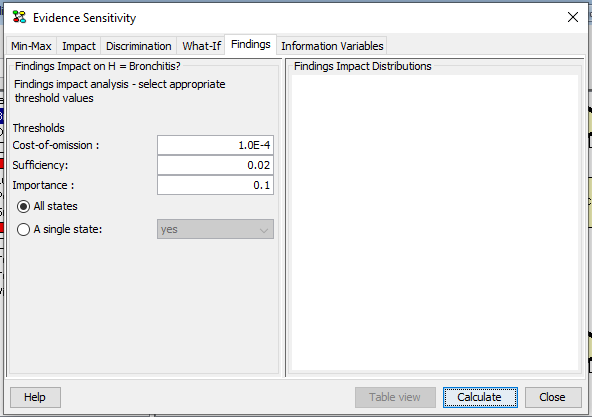Click inside the Findings Impact Distributions panel
The image size is (592, 417).
[435, 222]
